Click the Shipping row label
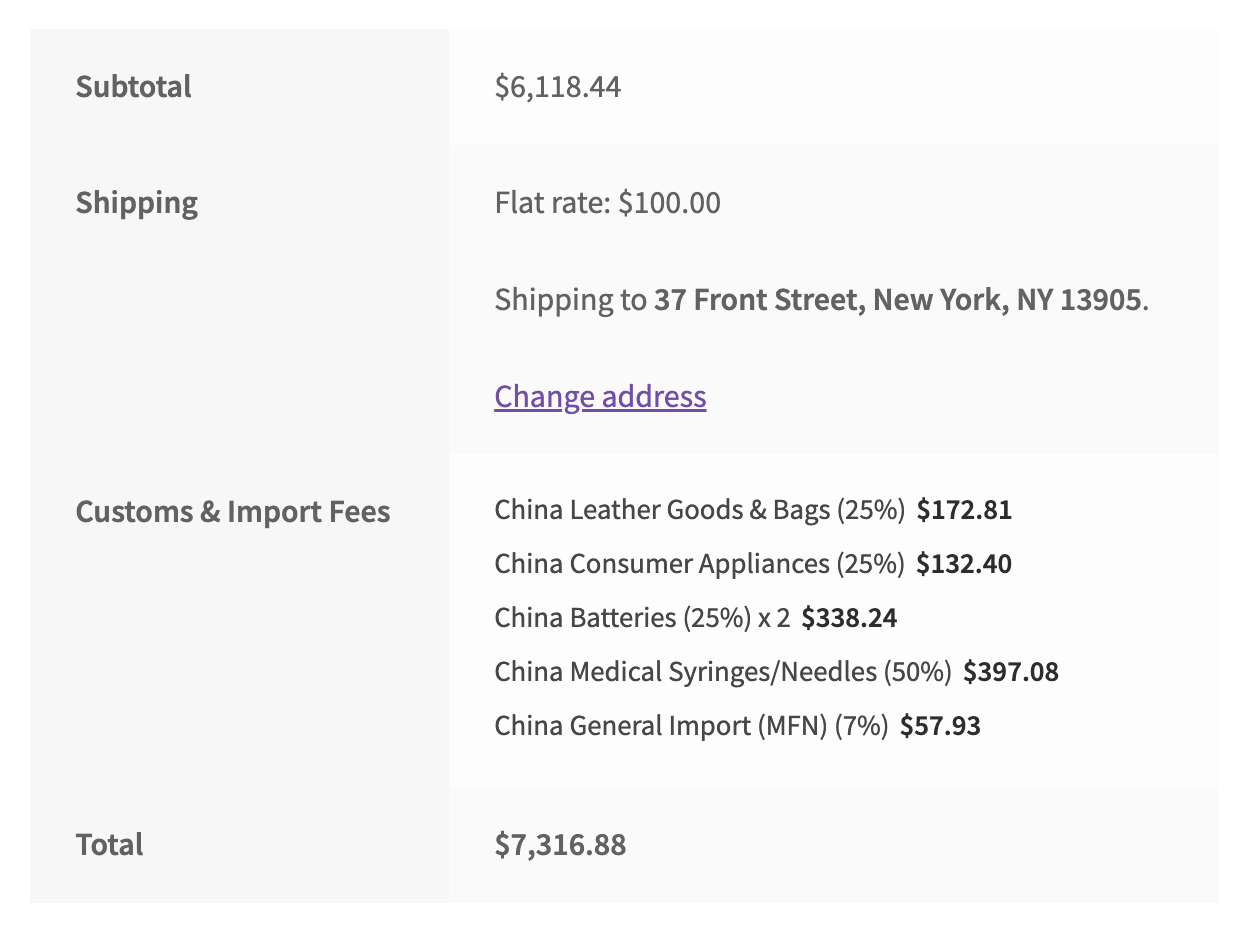Screen dimensions: 1258x926 tap(137, 203)
